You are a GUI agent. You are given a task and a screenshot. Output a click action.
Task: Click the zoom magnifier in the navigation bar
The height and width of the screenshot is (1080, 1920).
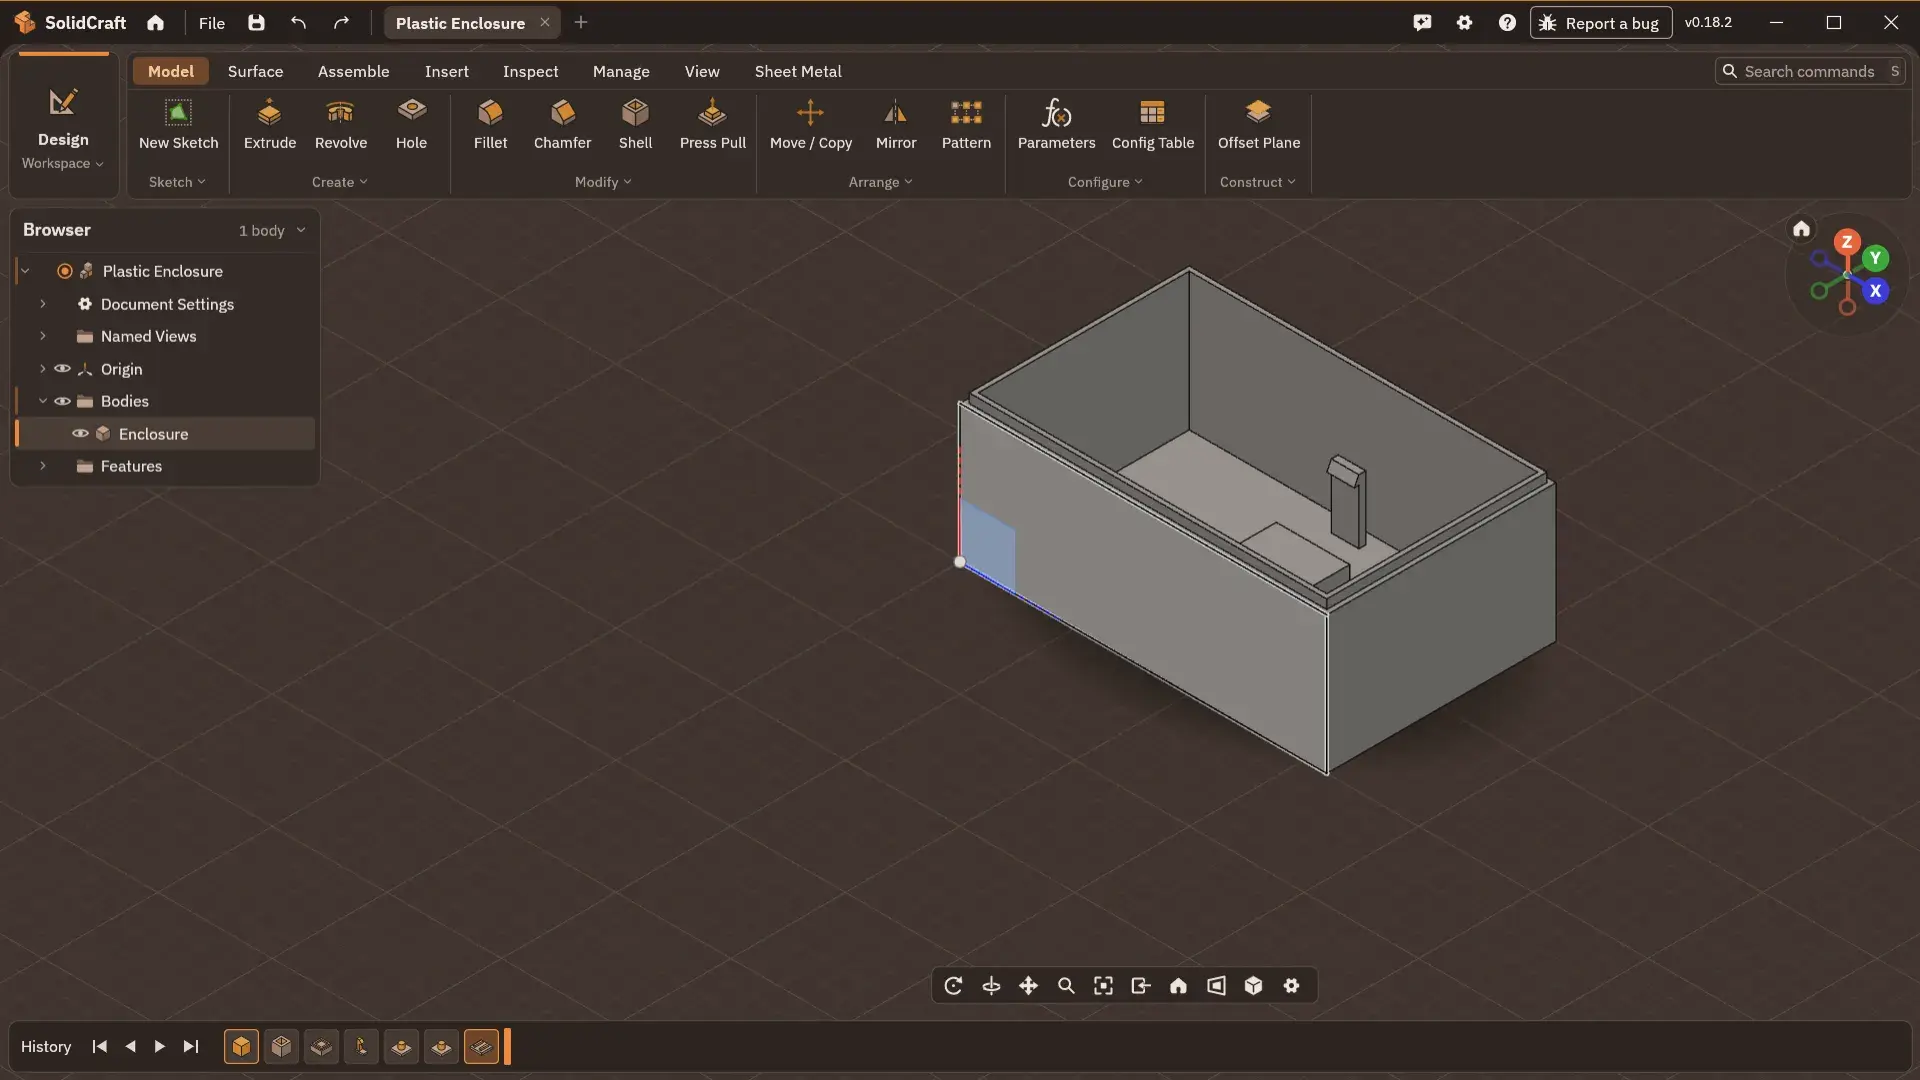pos(1066,986)
